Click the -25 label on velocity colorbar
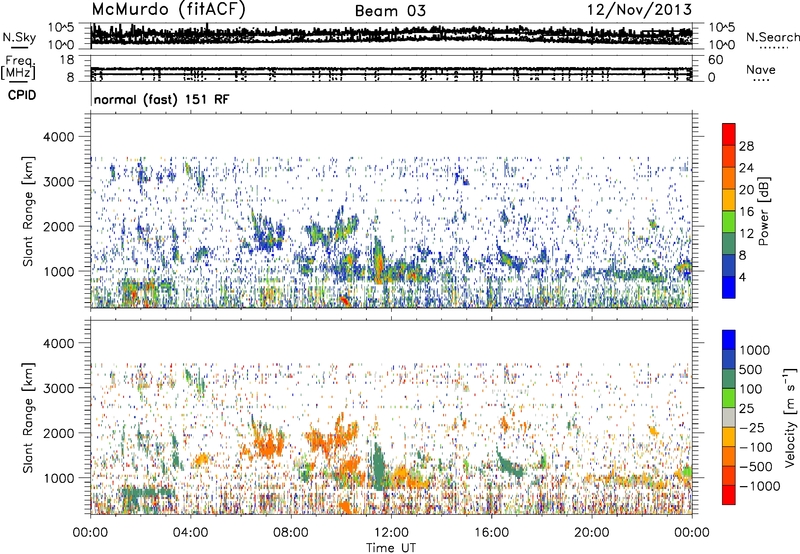This screenshot has height=554, width=800. coord(751,428)
